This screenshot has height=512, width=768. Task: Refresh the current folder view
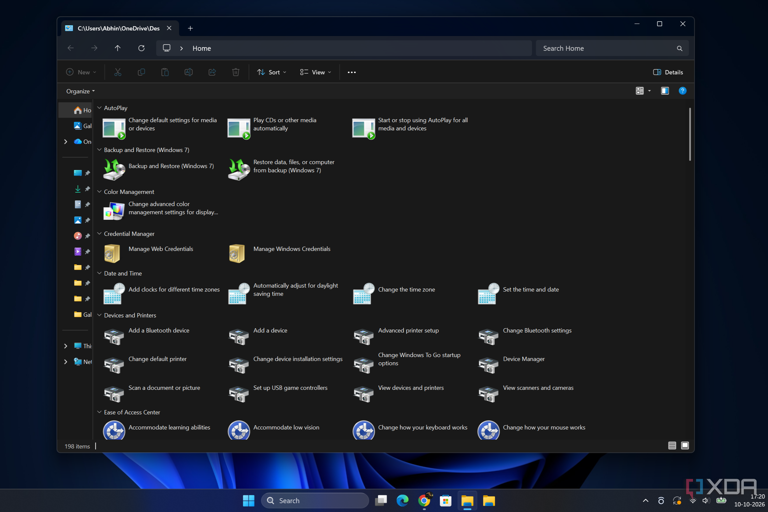click(x=141, y=48)
